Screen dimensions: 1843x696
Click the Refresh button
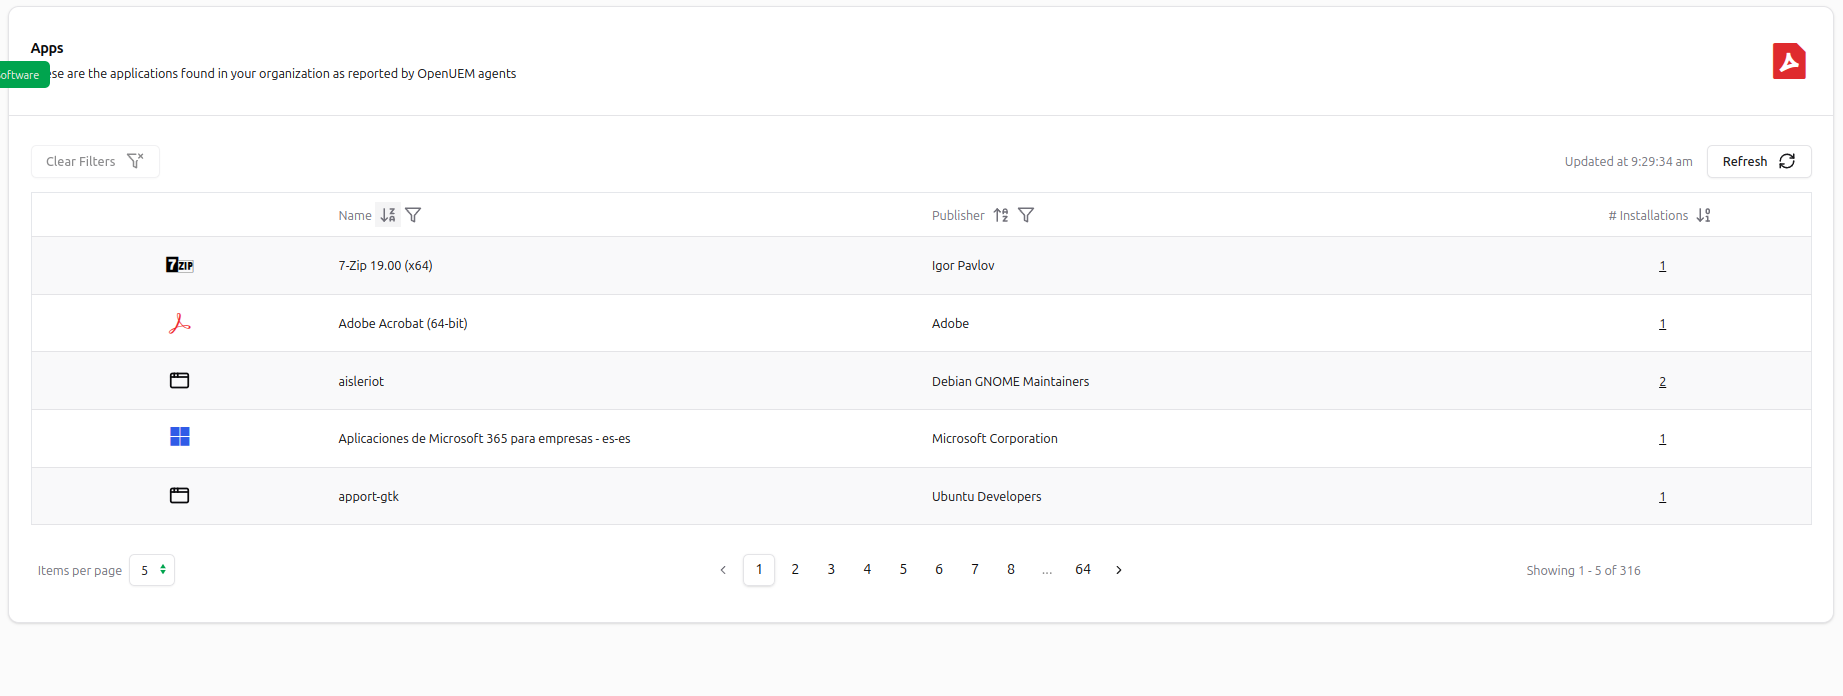1758,161
